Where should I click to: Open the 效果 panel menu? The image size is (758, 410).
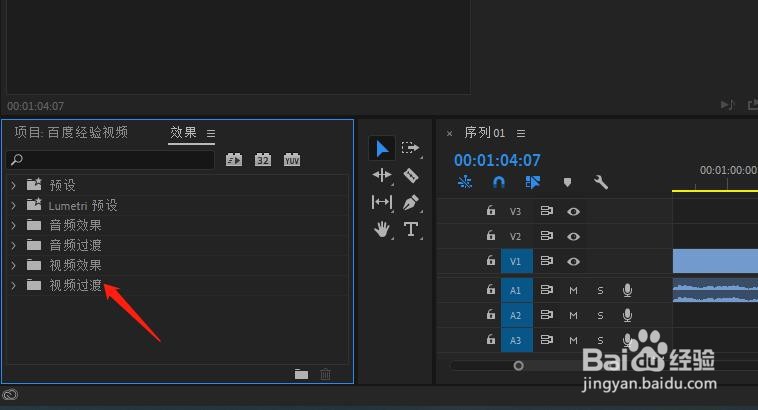211,133
